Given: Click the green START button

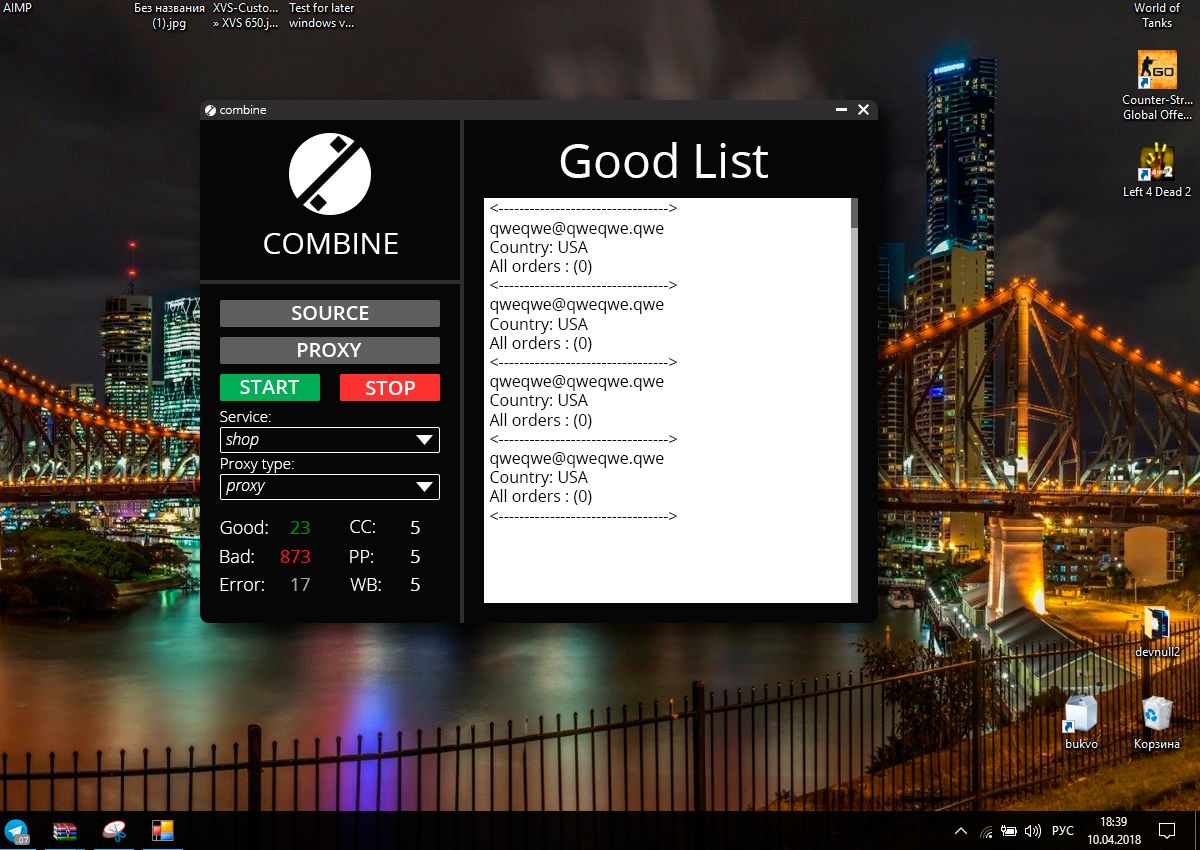Looking at the screenshot, I should [270, 388].
